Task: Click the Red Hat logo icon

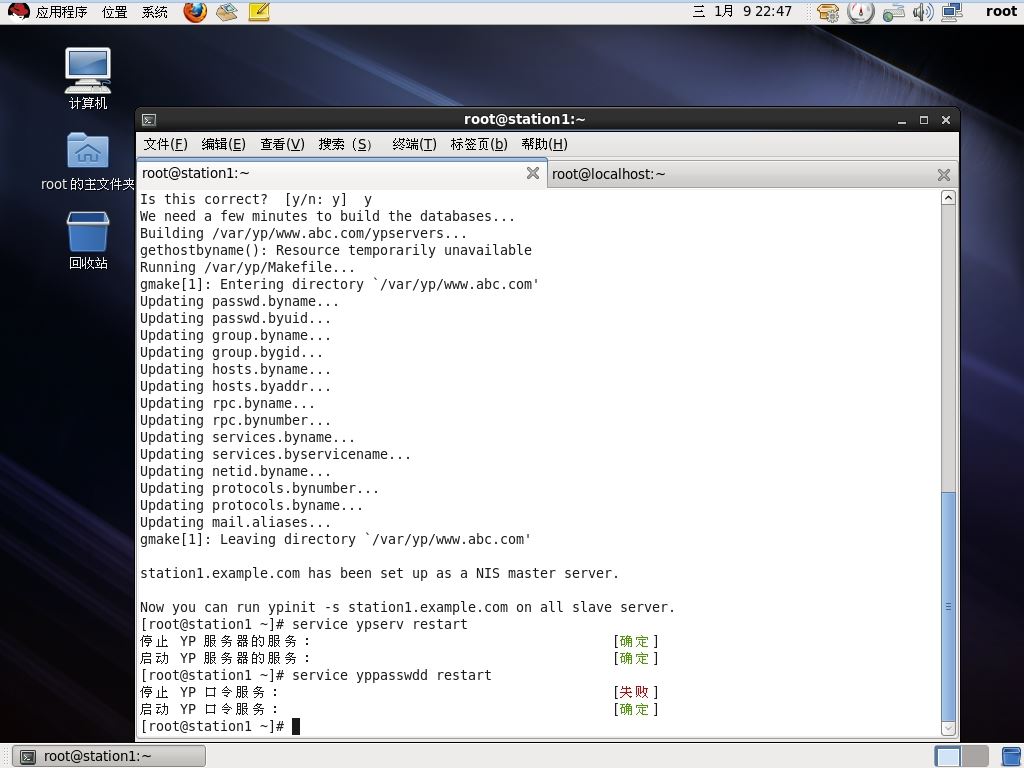Action: [18, 12]
